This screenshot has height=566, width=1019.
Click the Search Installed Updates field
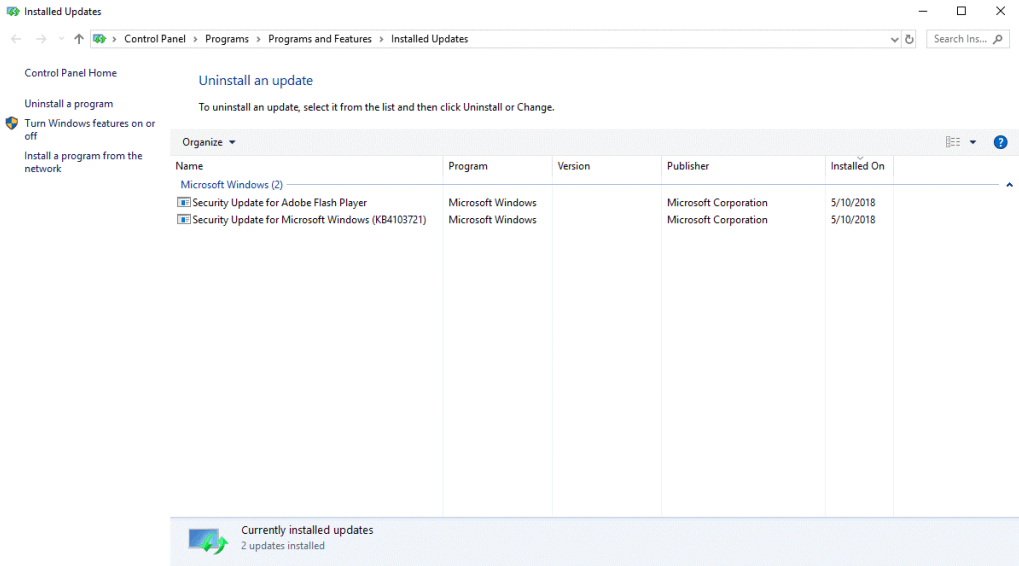click(x=960, y=39)
